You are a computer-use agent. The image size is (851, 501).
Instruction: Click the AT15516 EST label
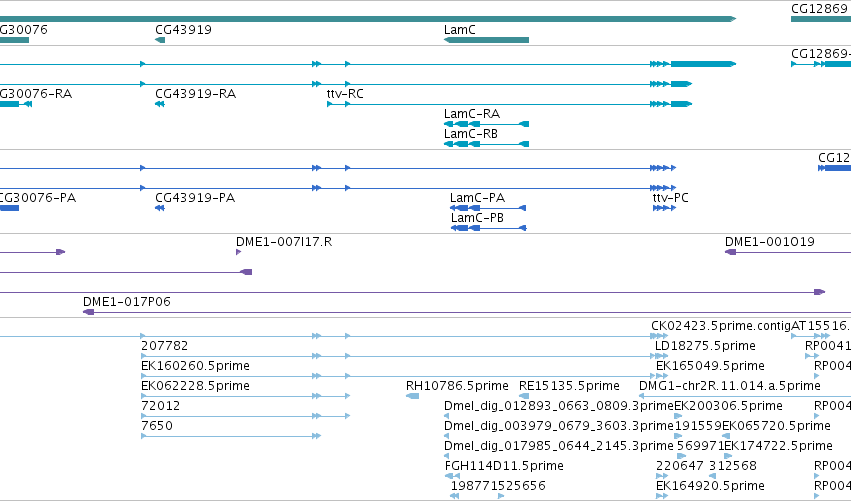(x=821, y=326)
